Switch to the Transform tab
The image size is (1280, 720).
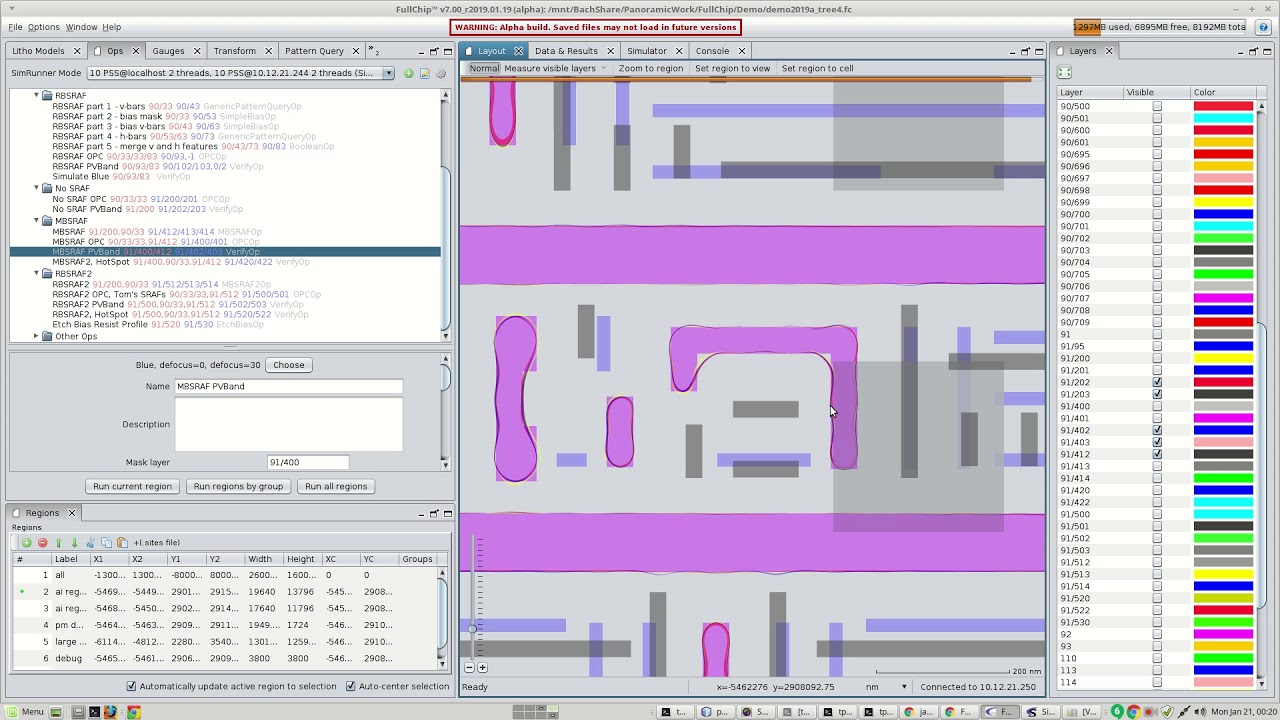[x=234, y=51]
